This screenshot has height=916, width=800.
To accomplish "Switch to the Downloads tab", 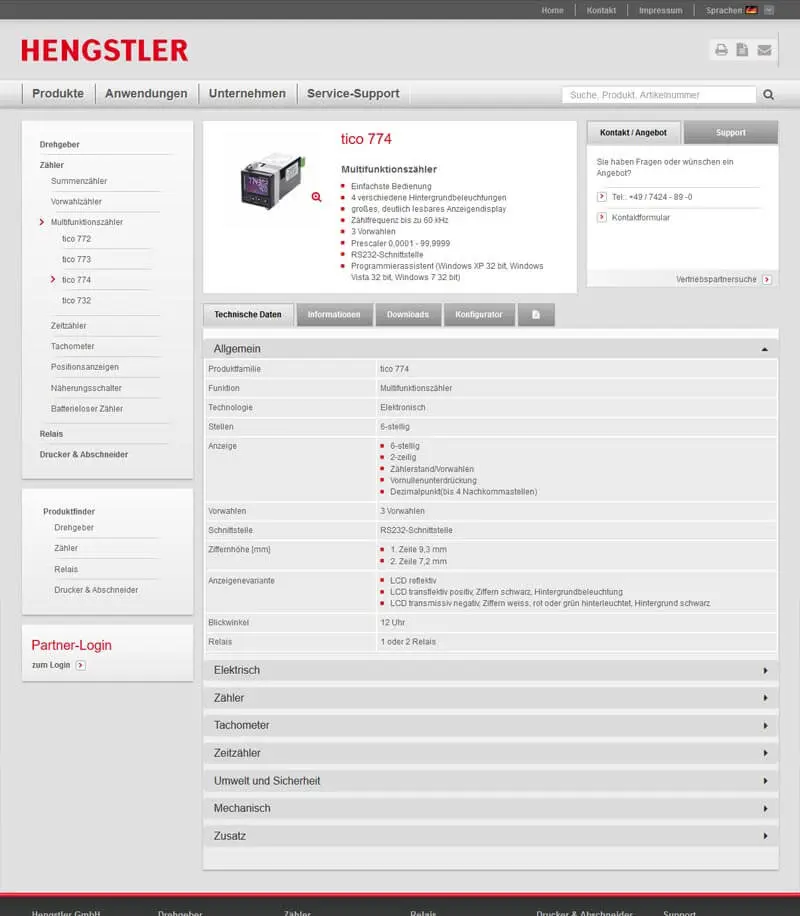I will tap(407, 314).
